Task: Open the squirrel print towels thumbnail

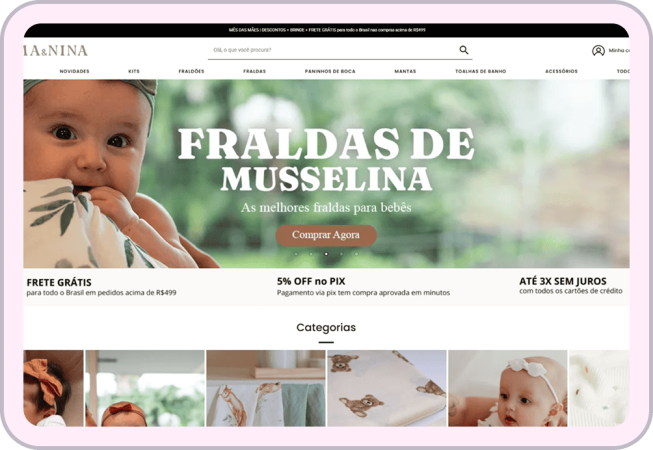Action: pos(266,388)
